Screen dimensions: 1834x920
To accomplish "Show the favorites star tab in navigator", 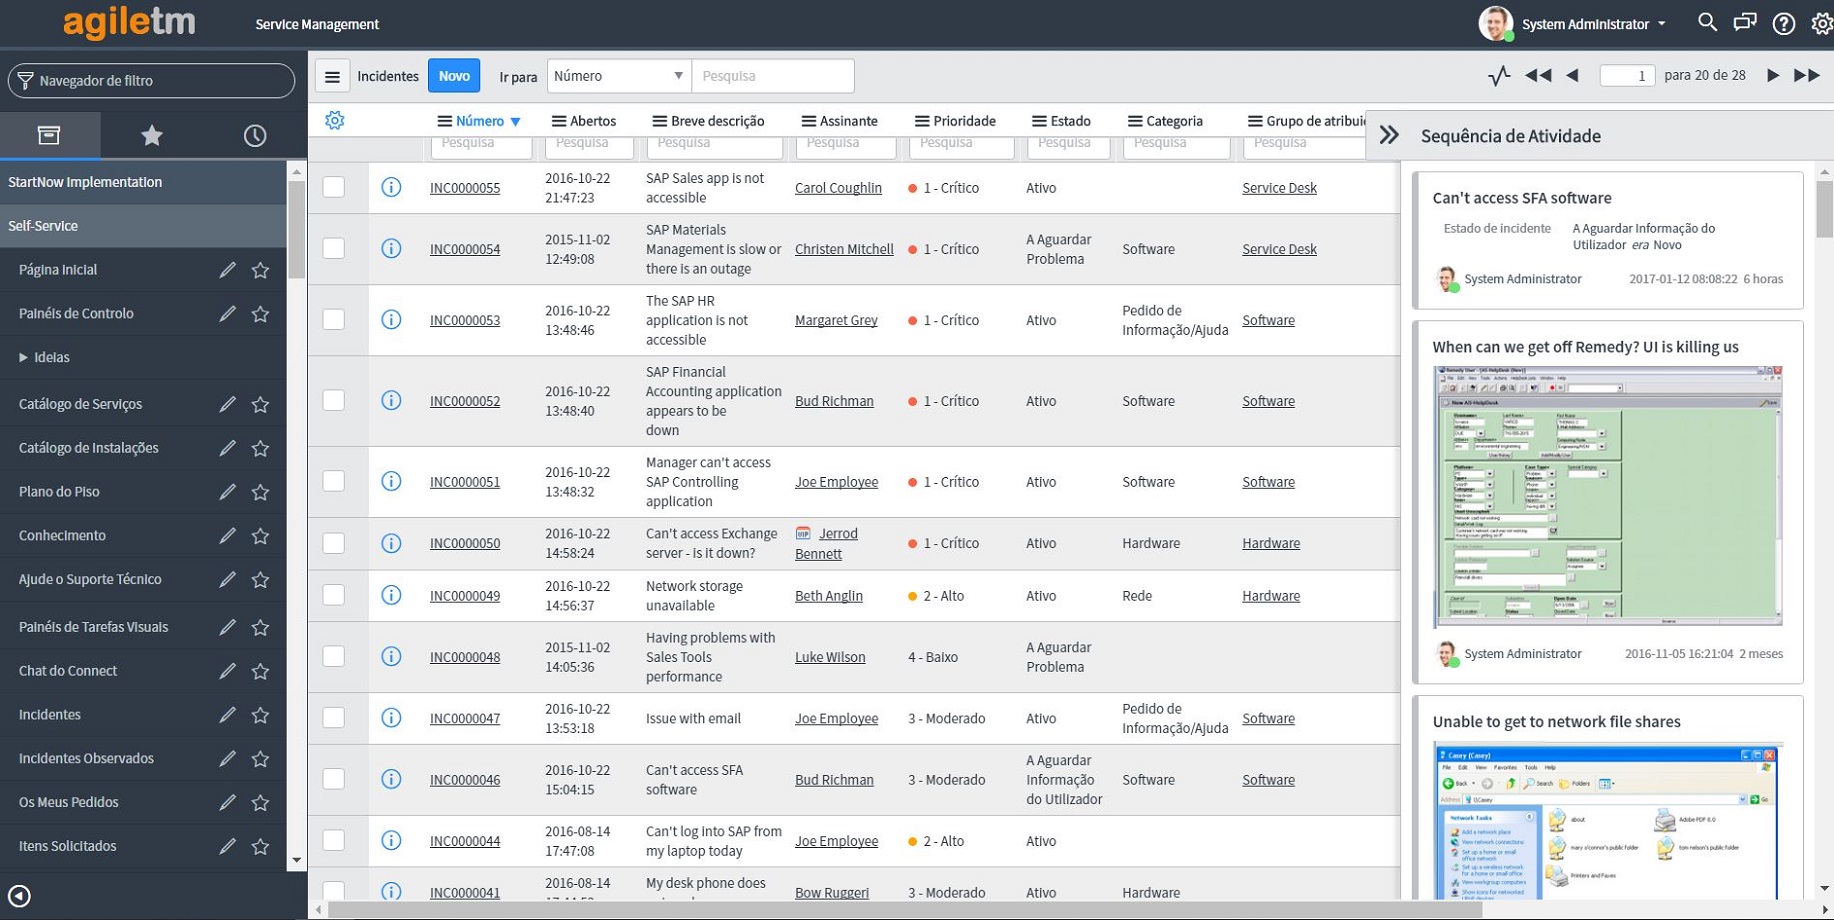I will click(x=151, y=136).
